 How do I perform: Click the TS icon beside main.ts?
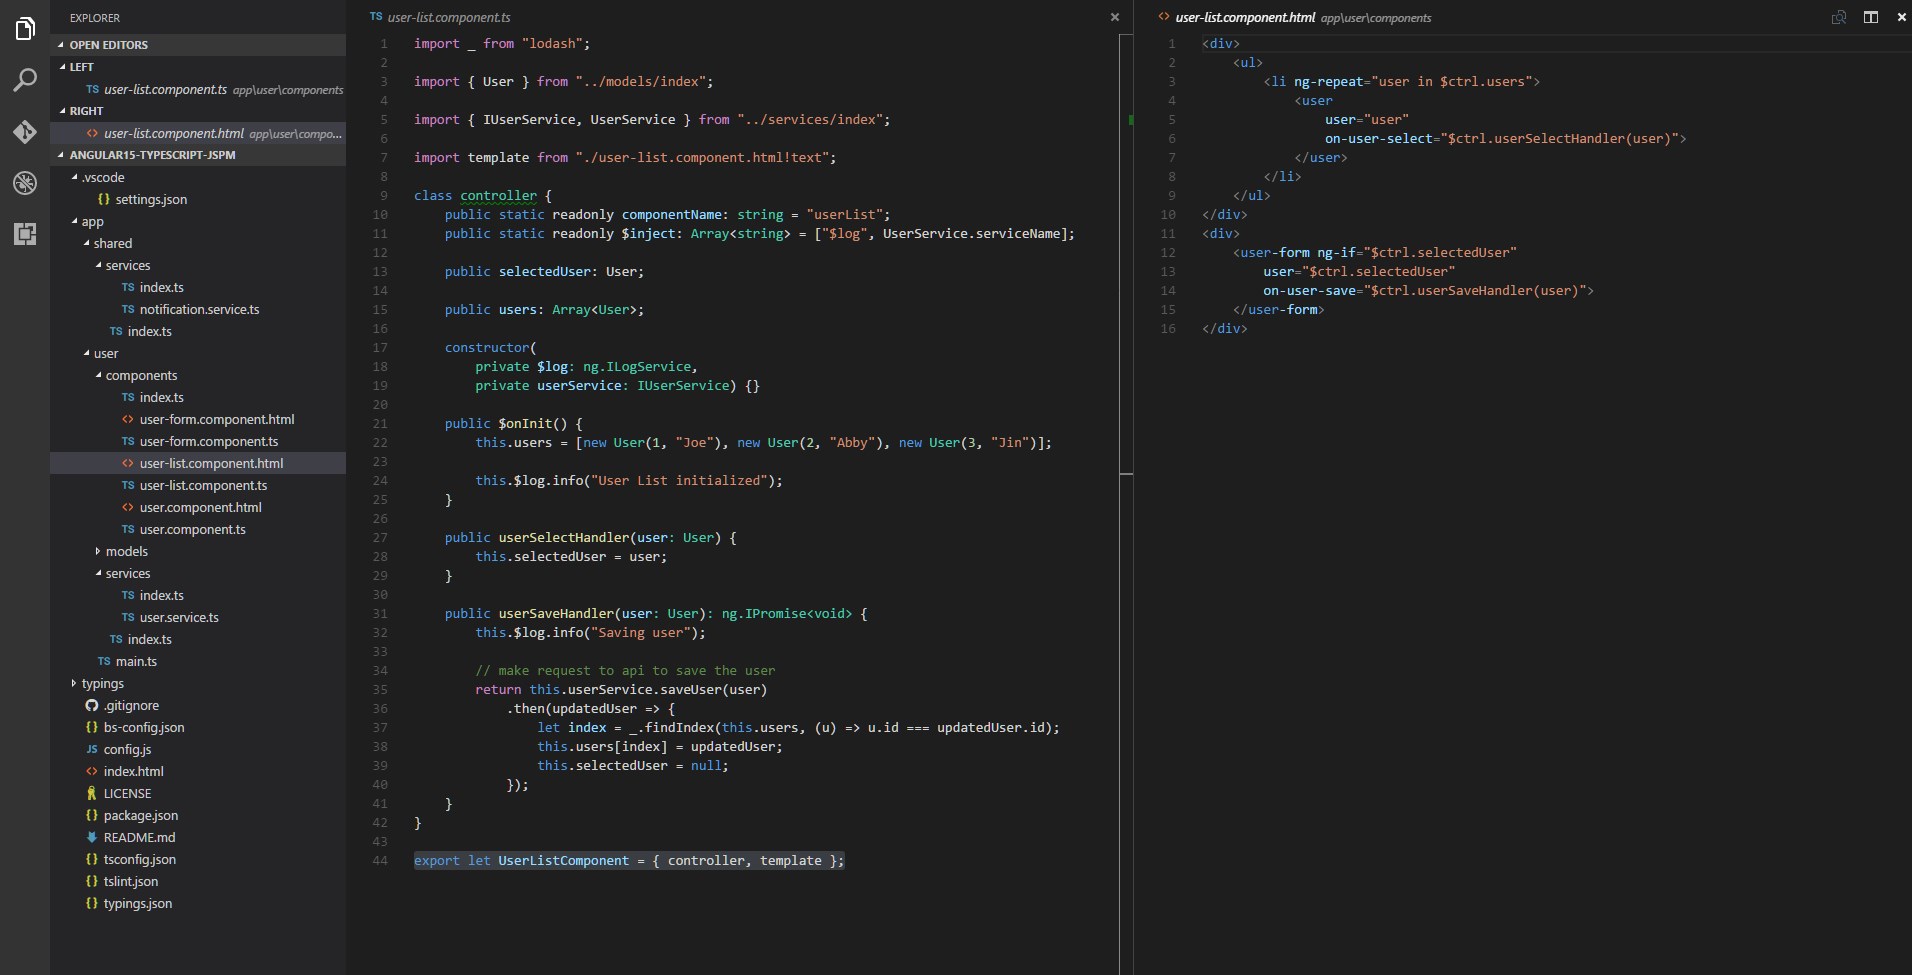click(x=104, y=661)
